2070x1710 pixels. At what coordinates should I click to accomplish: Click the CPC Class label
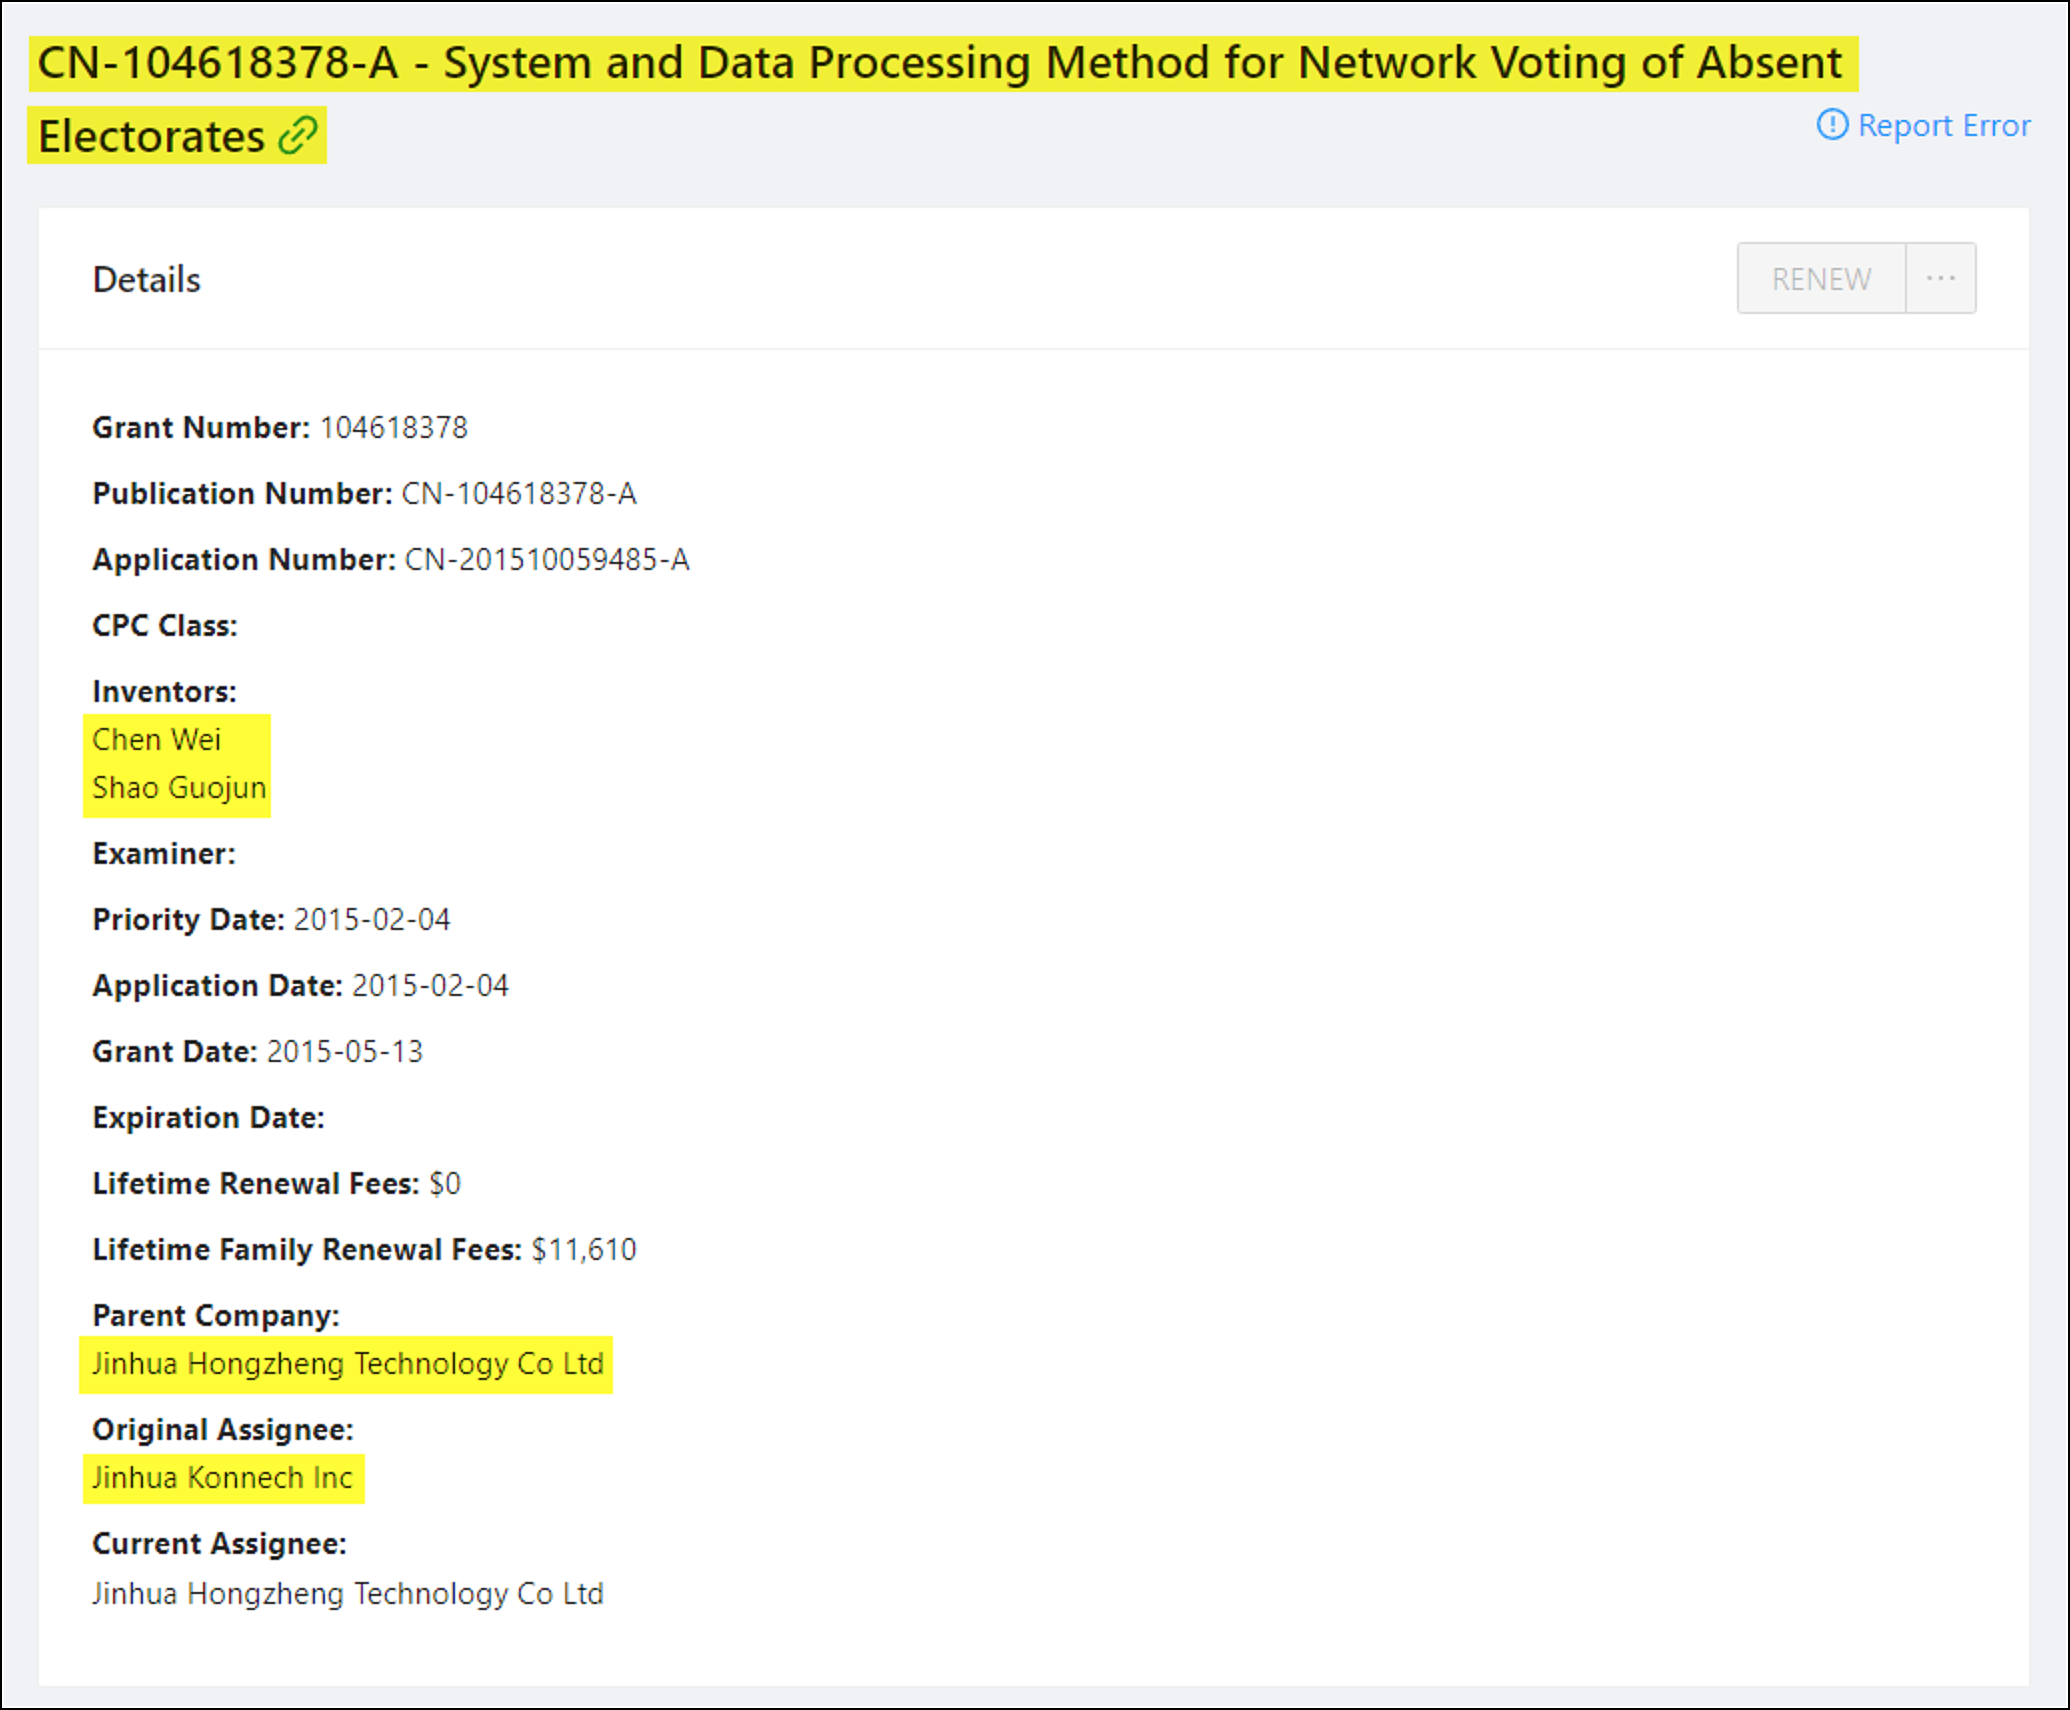(165, 626)
